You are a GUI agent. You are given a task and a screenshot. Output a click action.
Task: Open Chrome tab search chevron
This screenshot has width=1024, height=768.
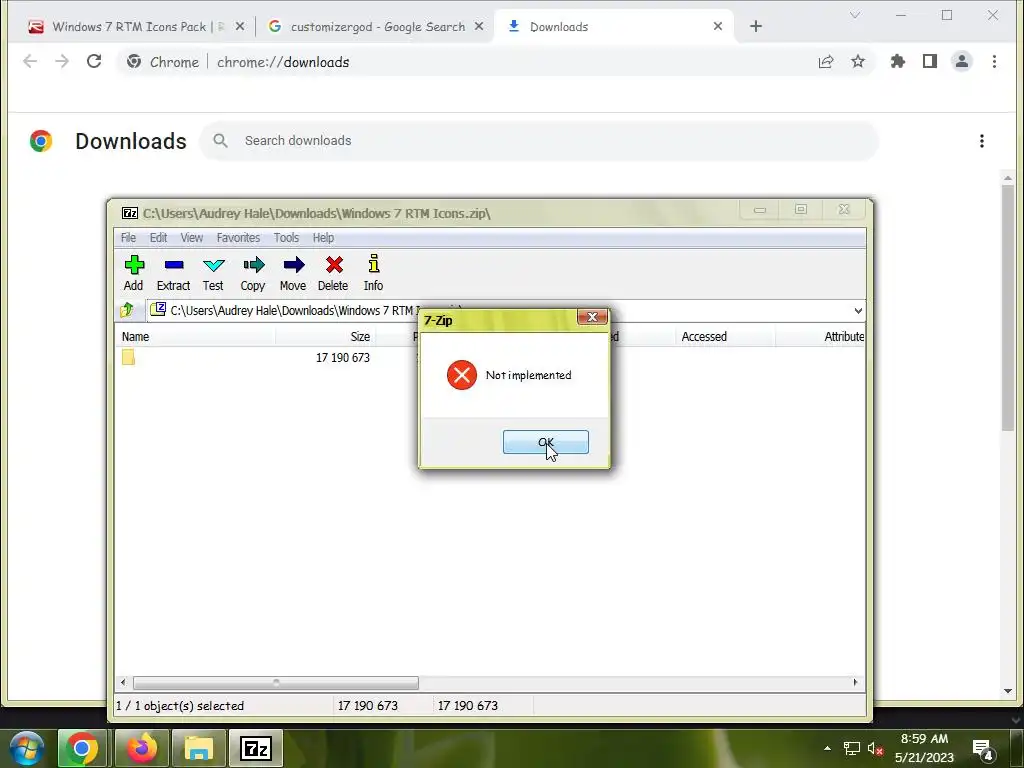click(x=855, y=15)
